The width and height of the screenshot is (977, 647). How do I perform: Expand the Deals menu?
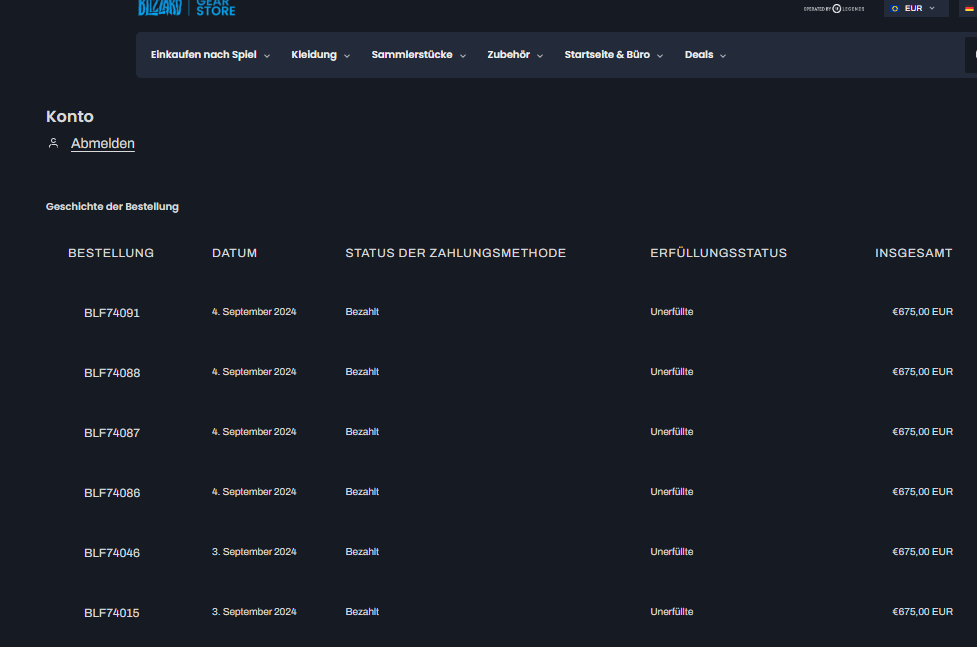point(705,55)
